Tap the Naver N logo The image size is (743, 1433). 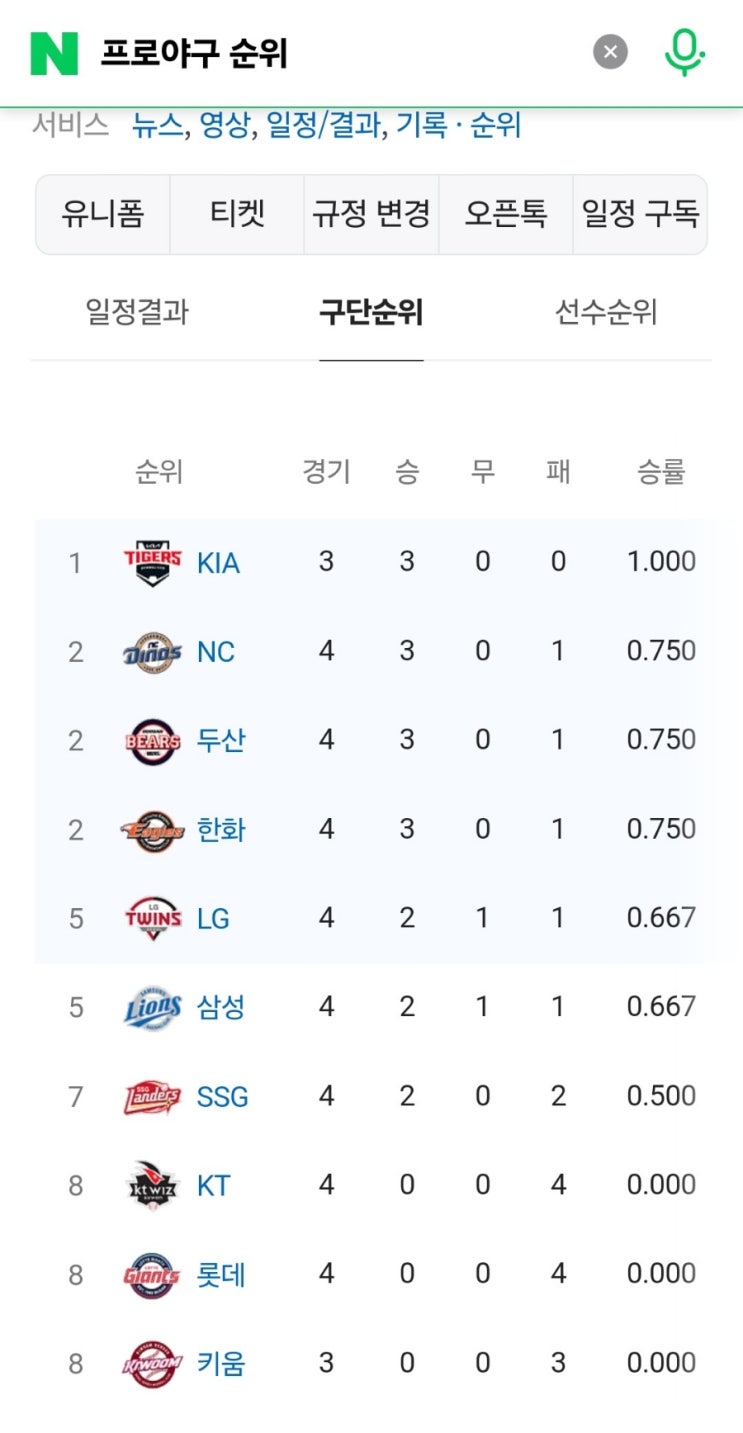click(54, 53)
